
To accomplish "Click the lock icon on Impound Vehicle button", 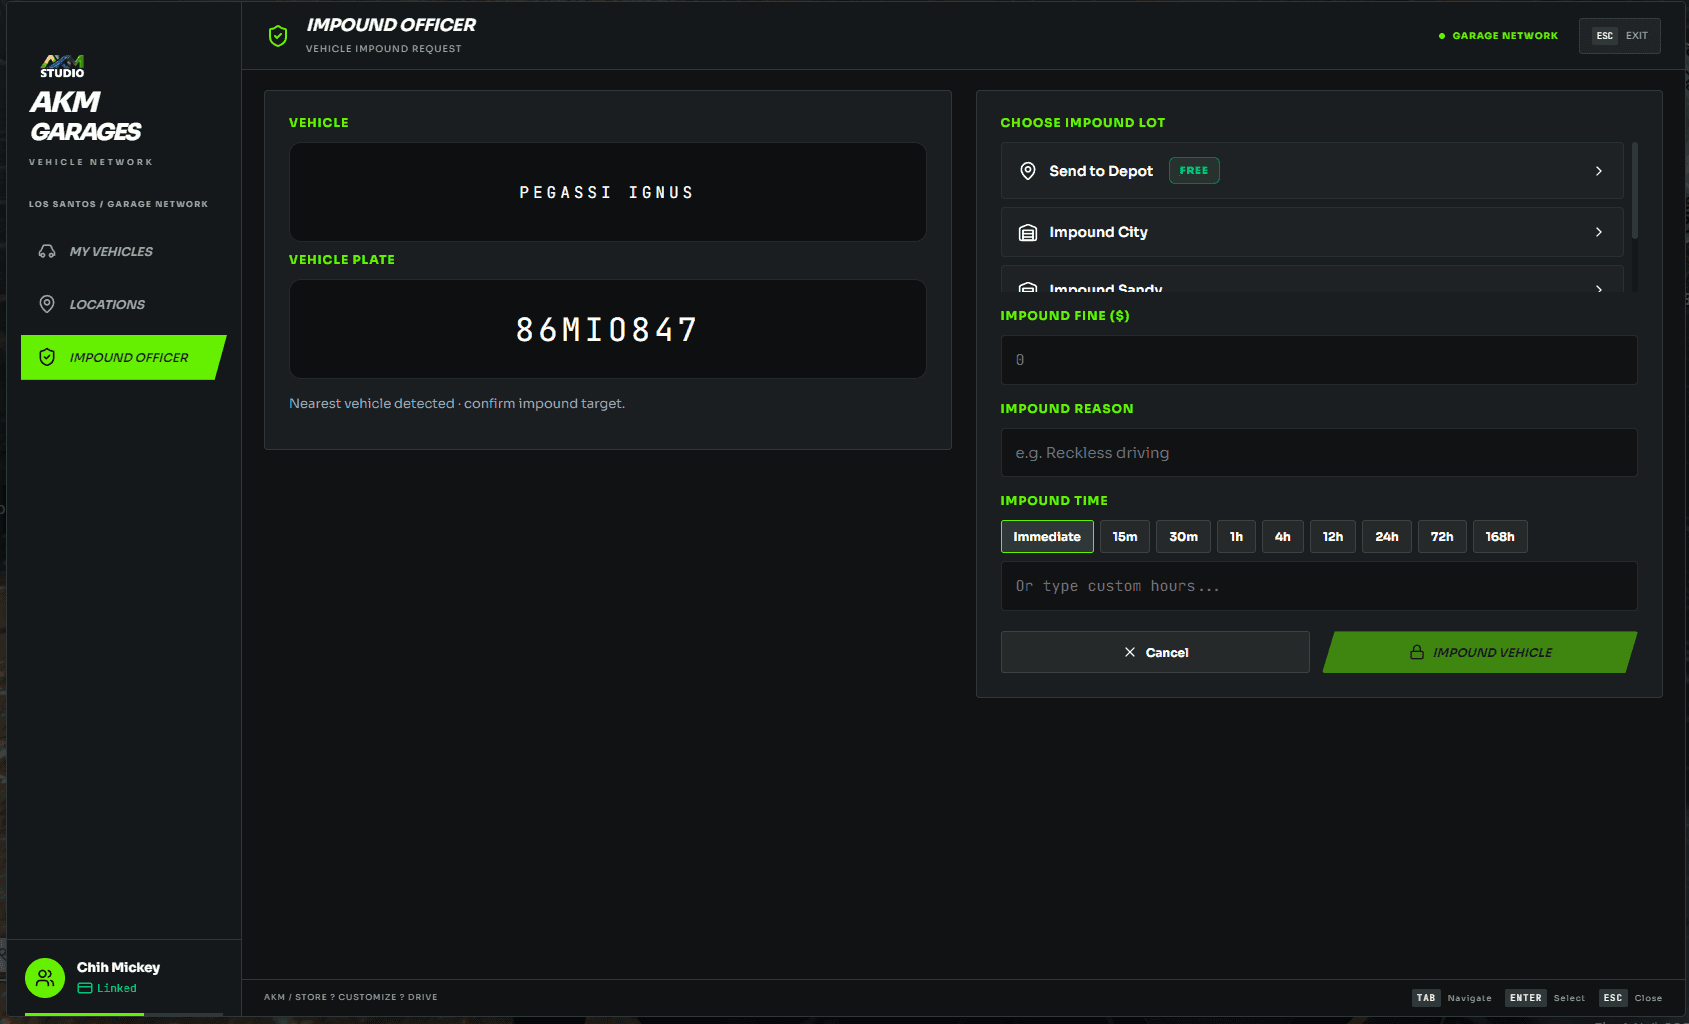I will [x=1417, y=652].
